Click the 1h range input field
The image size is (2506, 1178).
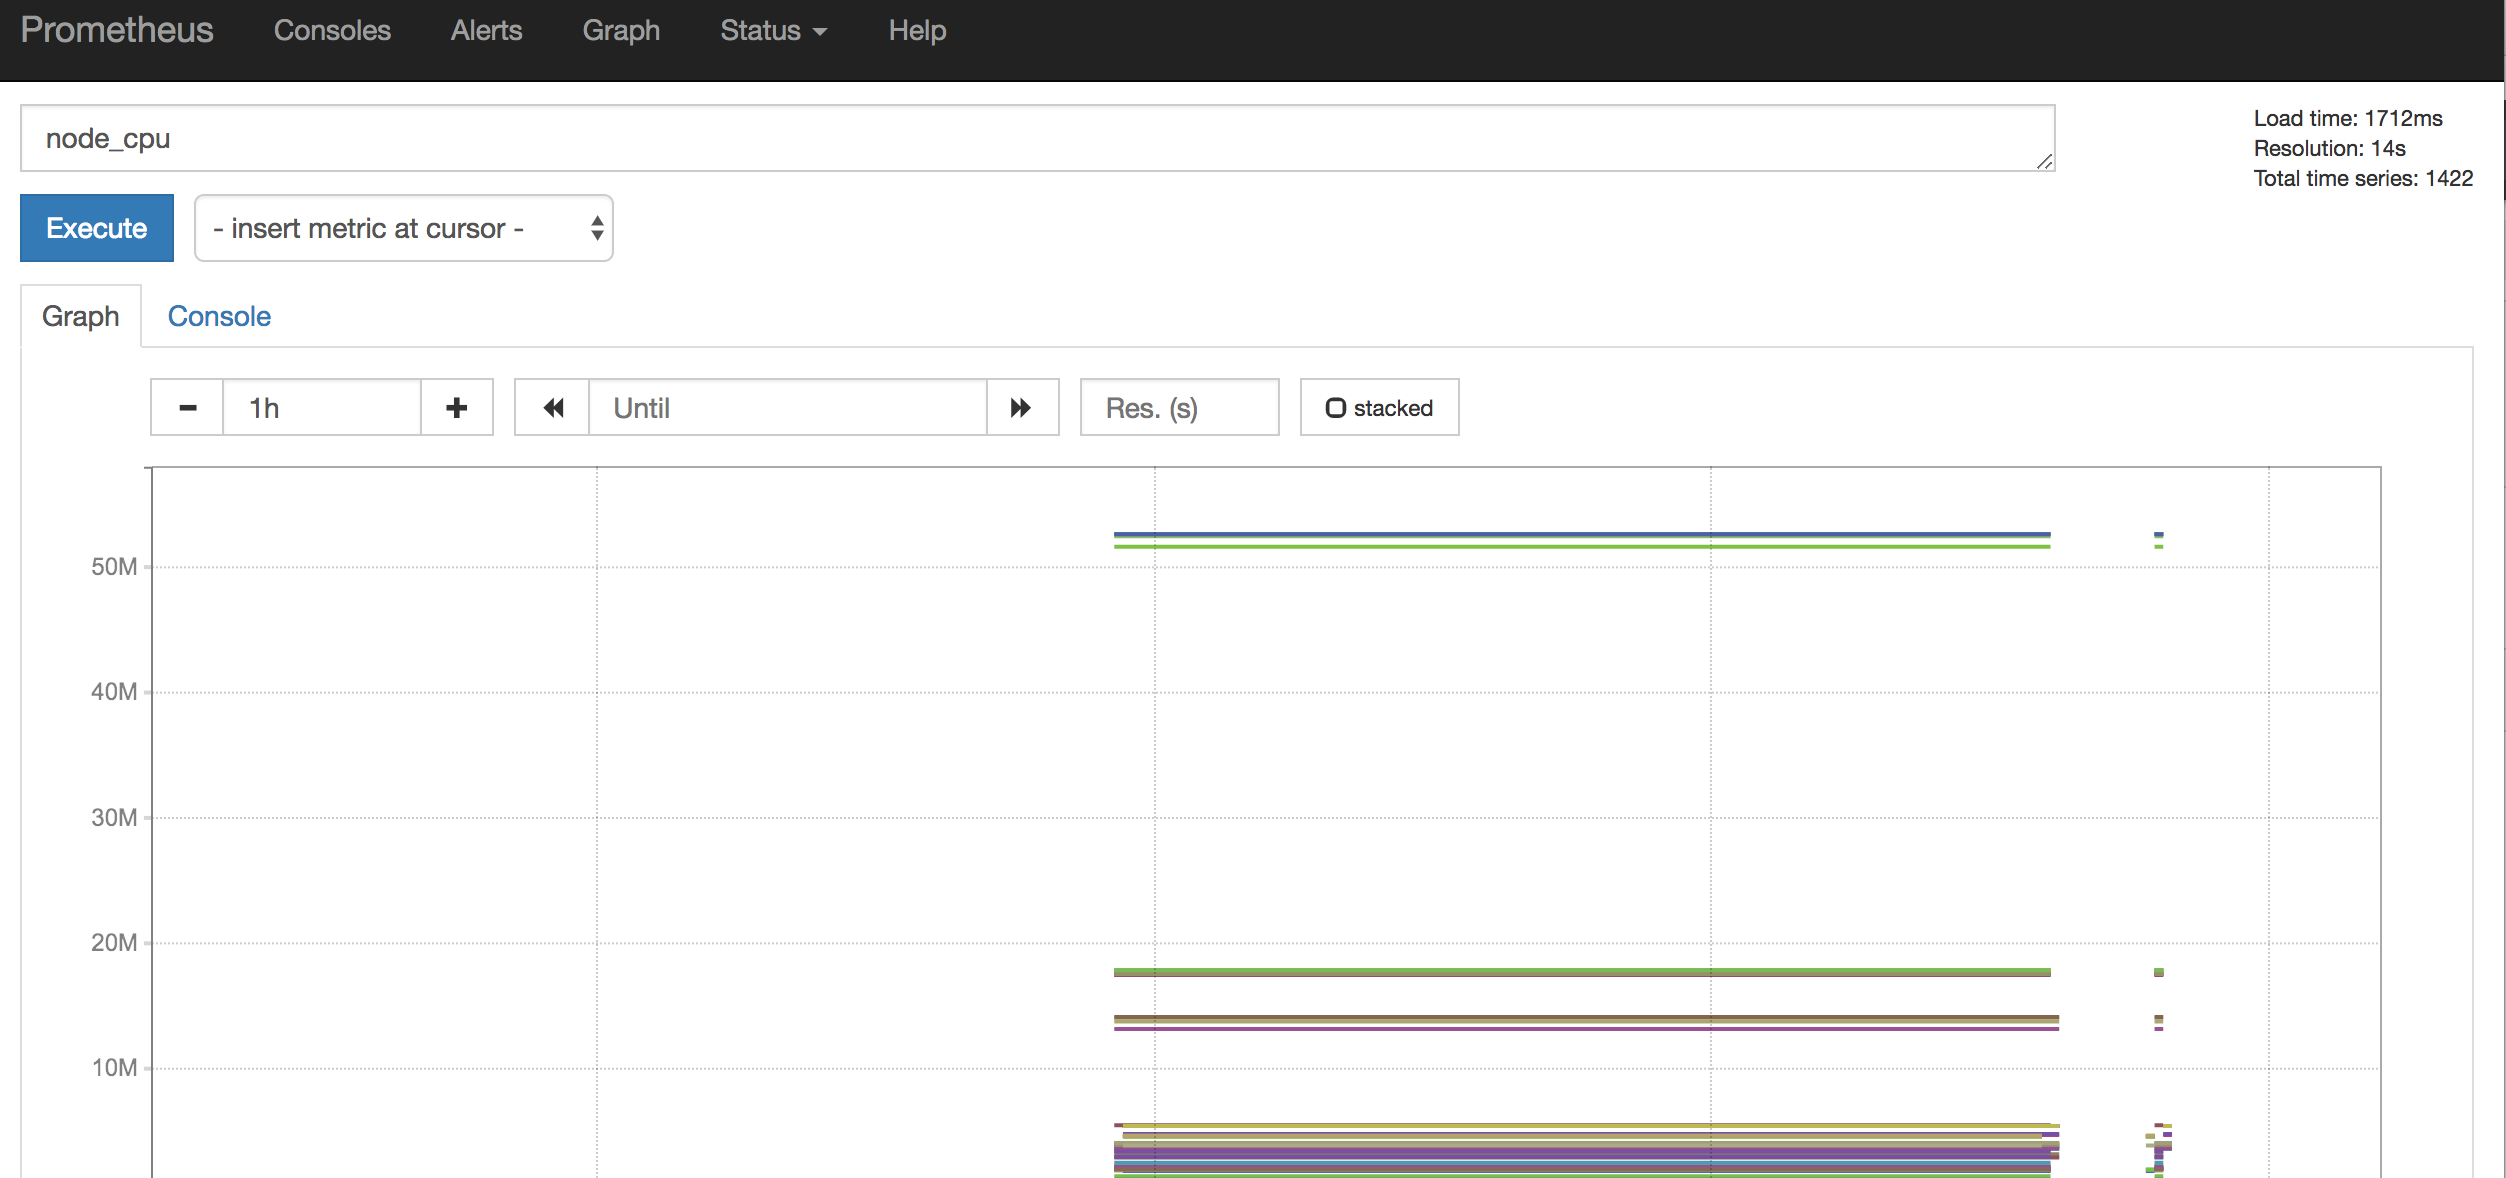pyautogui.click(x=320, y=408)
